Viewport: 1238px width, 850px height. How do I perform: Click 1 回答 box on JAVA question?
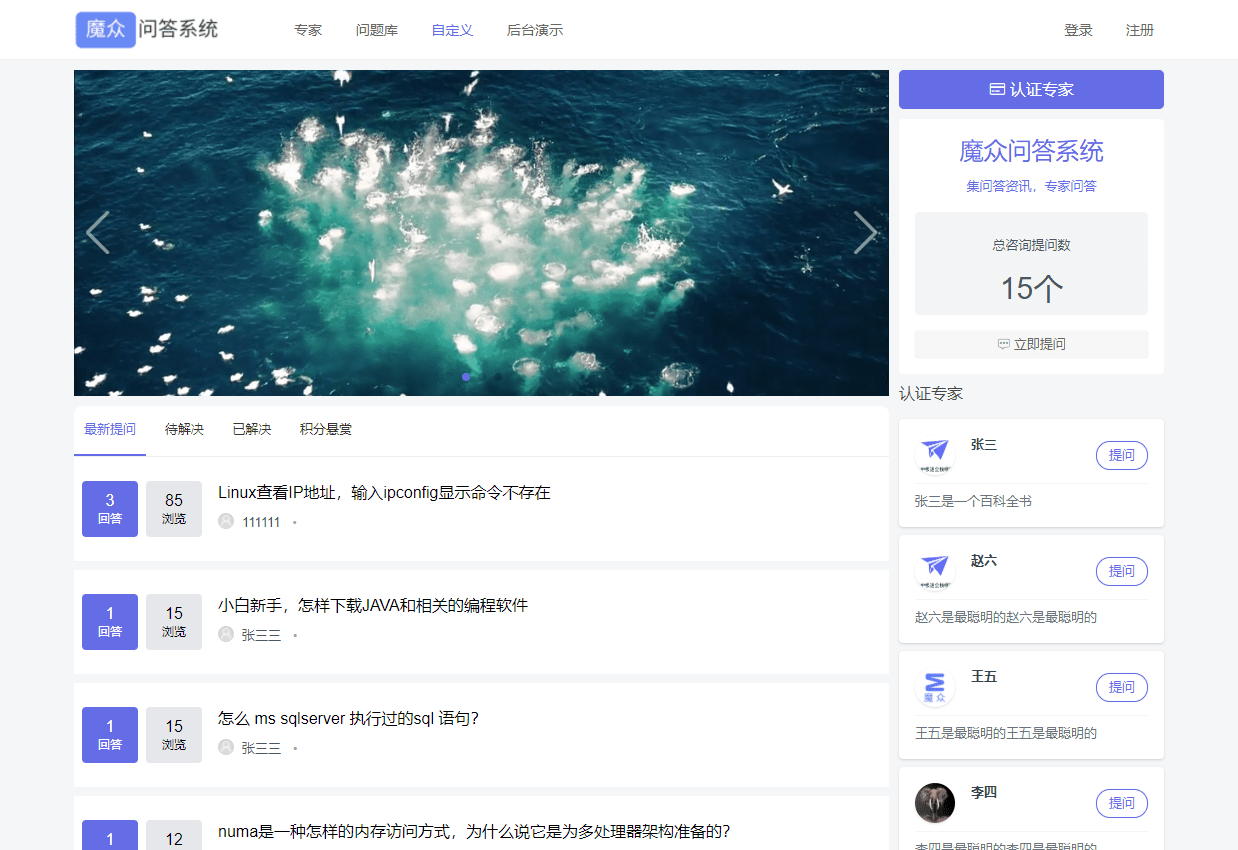tap(110, 622)
